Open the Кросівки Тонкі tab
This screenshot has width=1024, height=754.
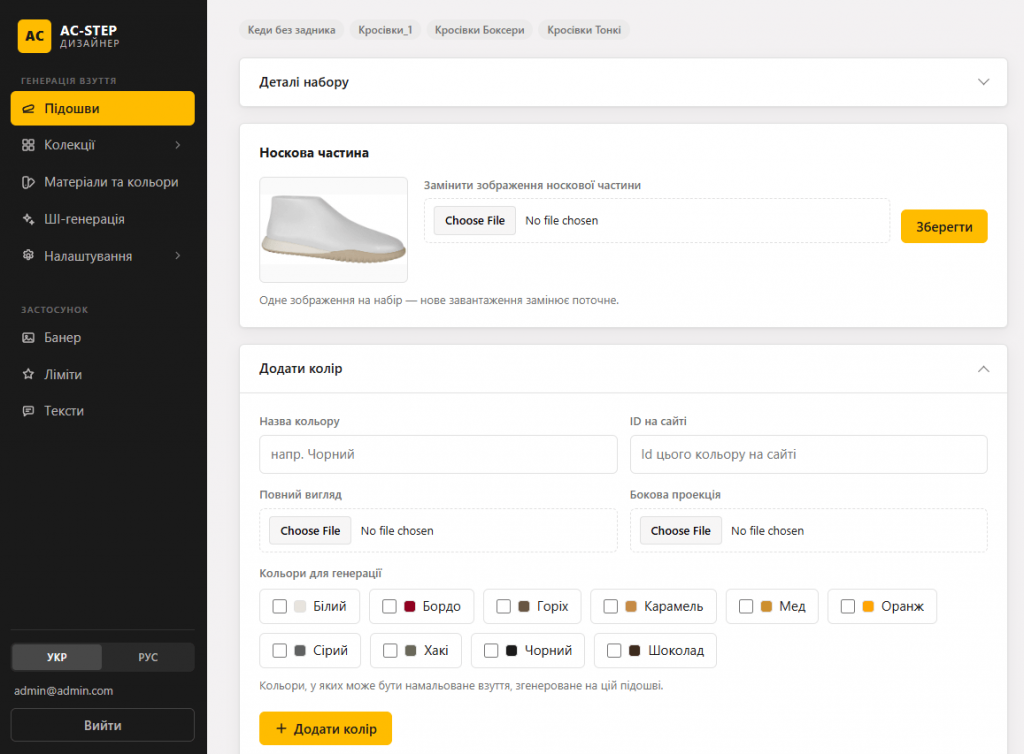(584, 30)
